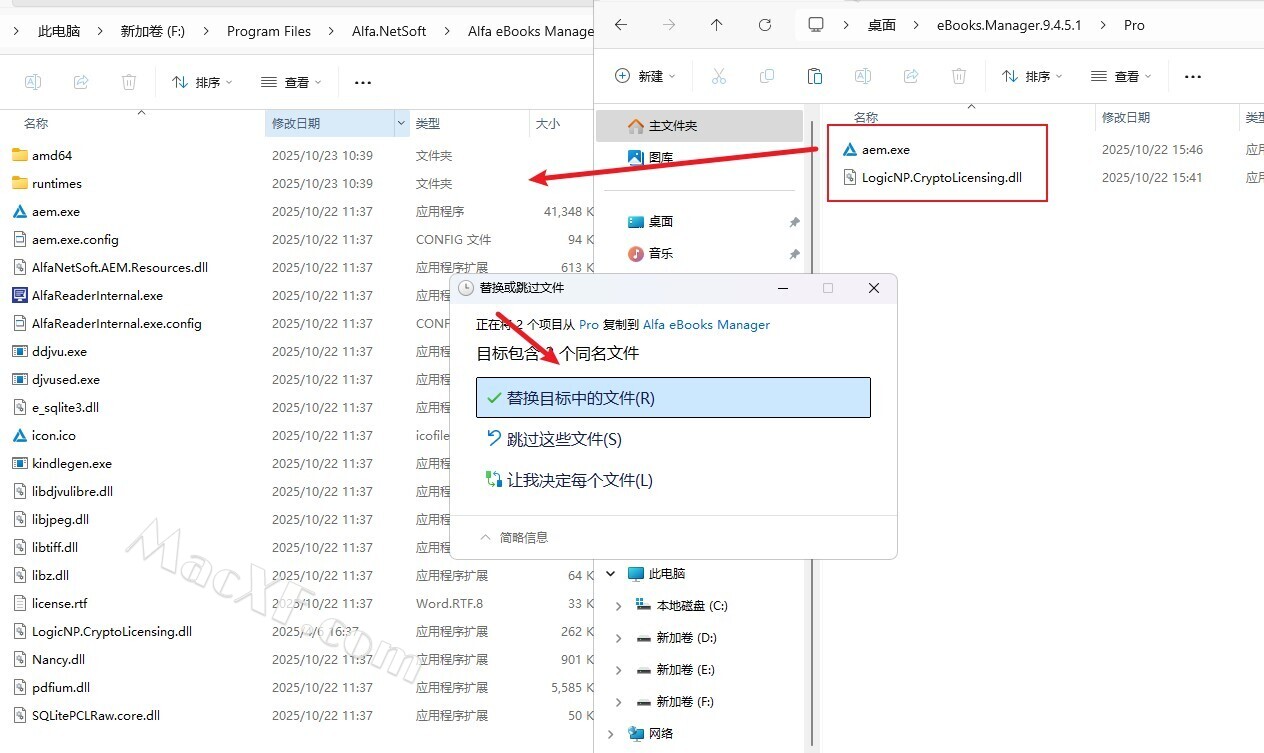Select the aem.exe file in Pro folder
The width and height of the screenshot is (1264, 753).
click(x=885, y=150)
